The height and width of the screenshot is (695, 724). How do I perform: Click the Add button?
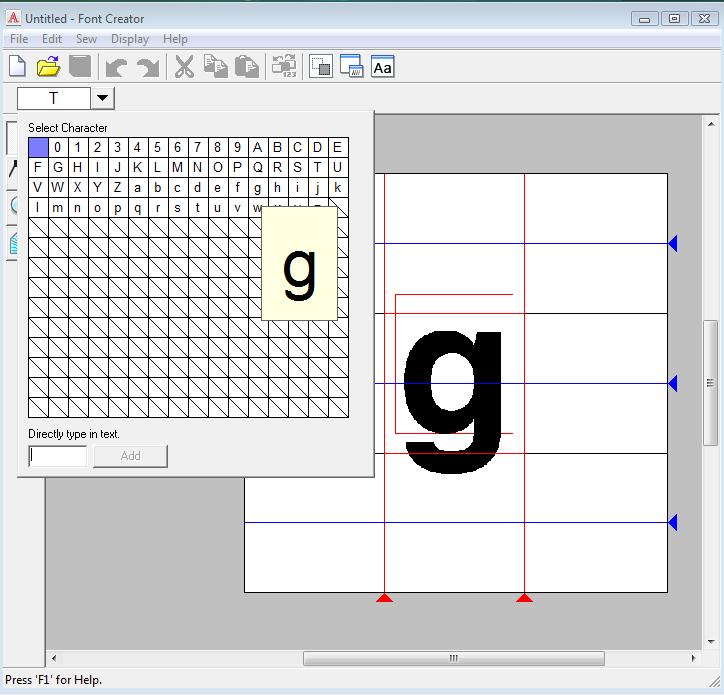click(130, 456)
